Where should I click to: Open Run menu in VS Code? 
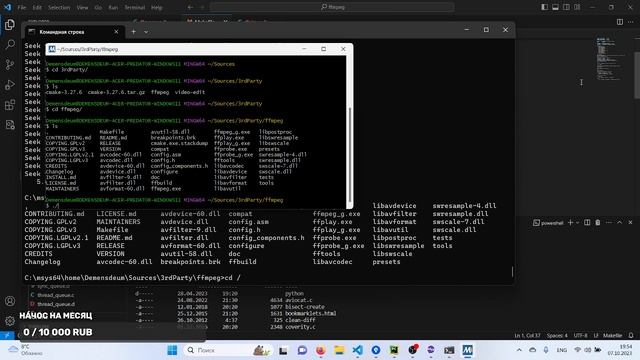coord(113,7)
